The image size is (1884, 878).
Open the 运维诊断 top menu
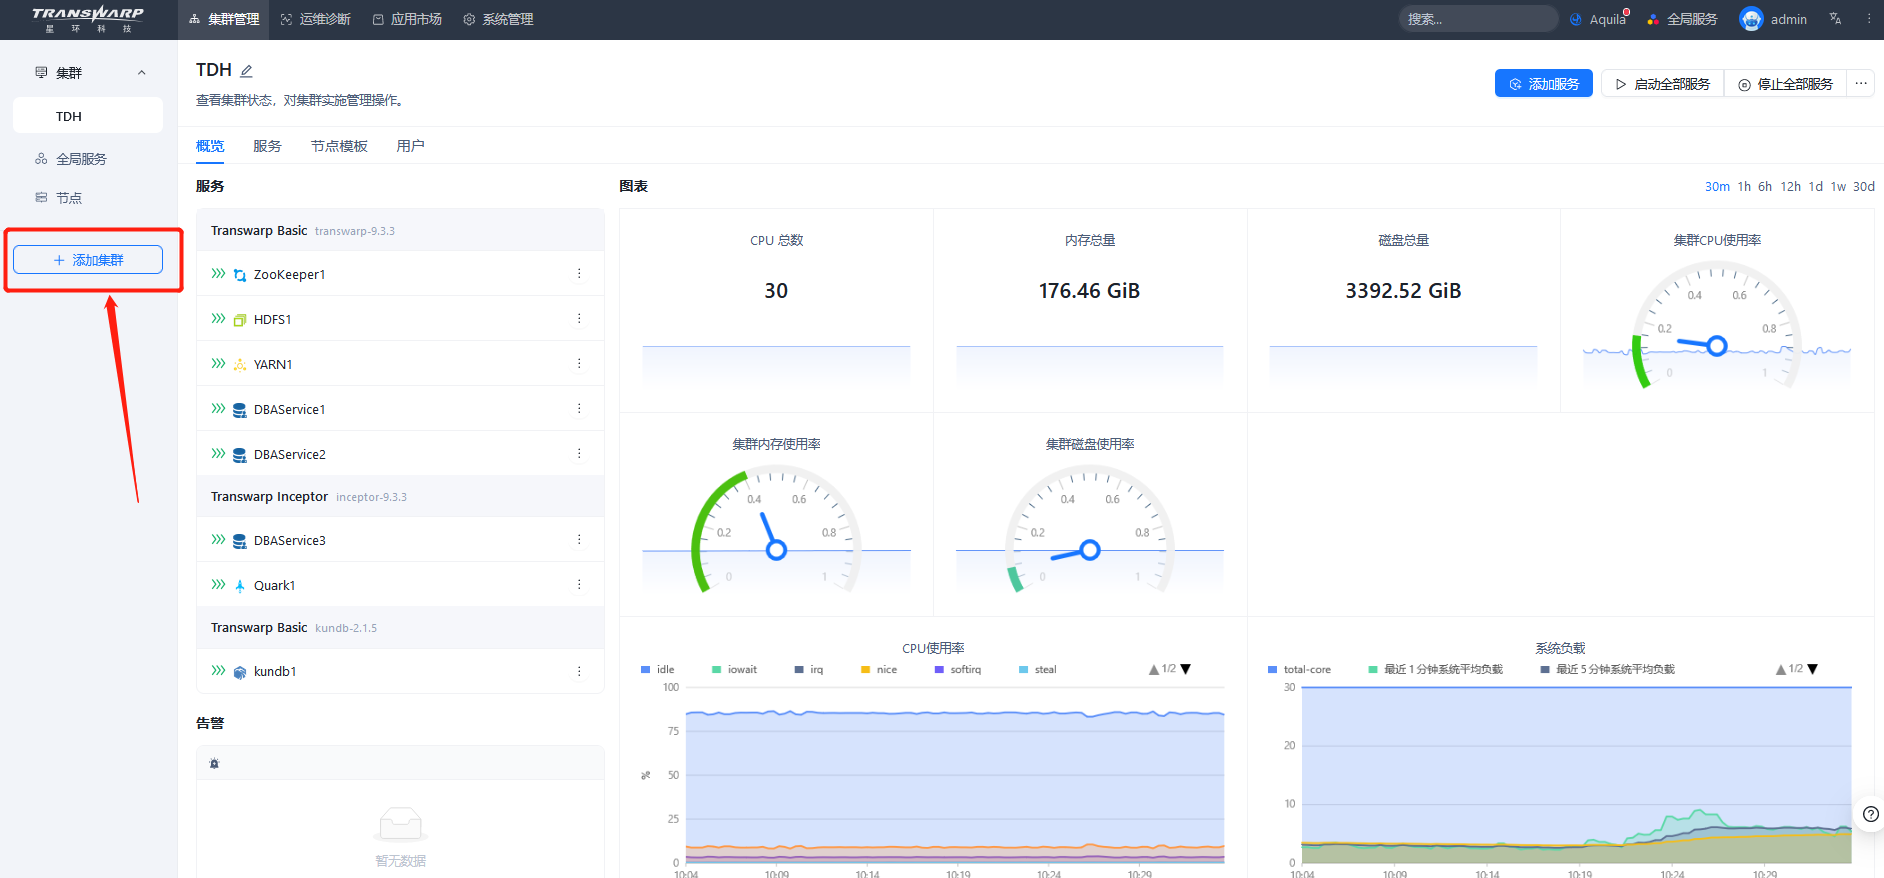pyautogui.click(x=315, y=19)
